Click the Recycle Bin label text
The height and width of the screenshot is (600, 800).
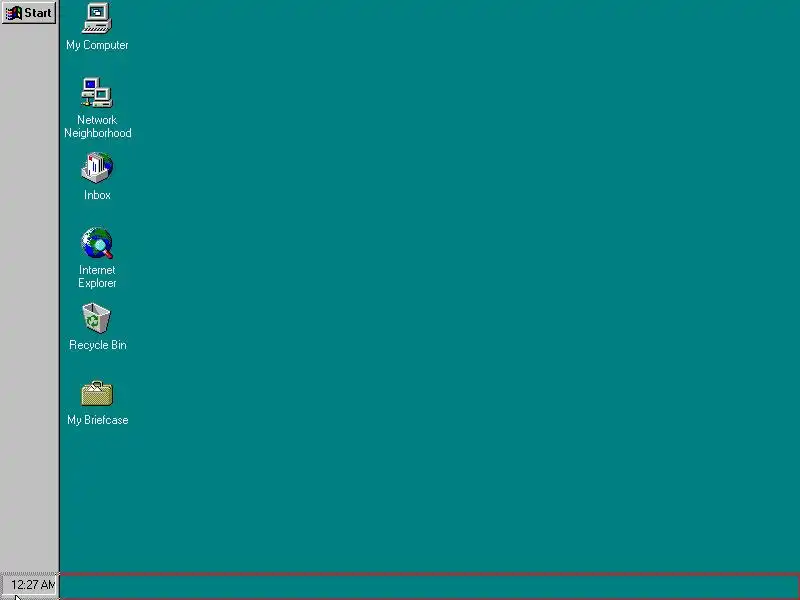point(97,345)
